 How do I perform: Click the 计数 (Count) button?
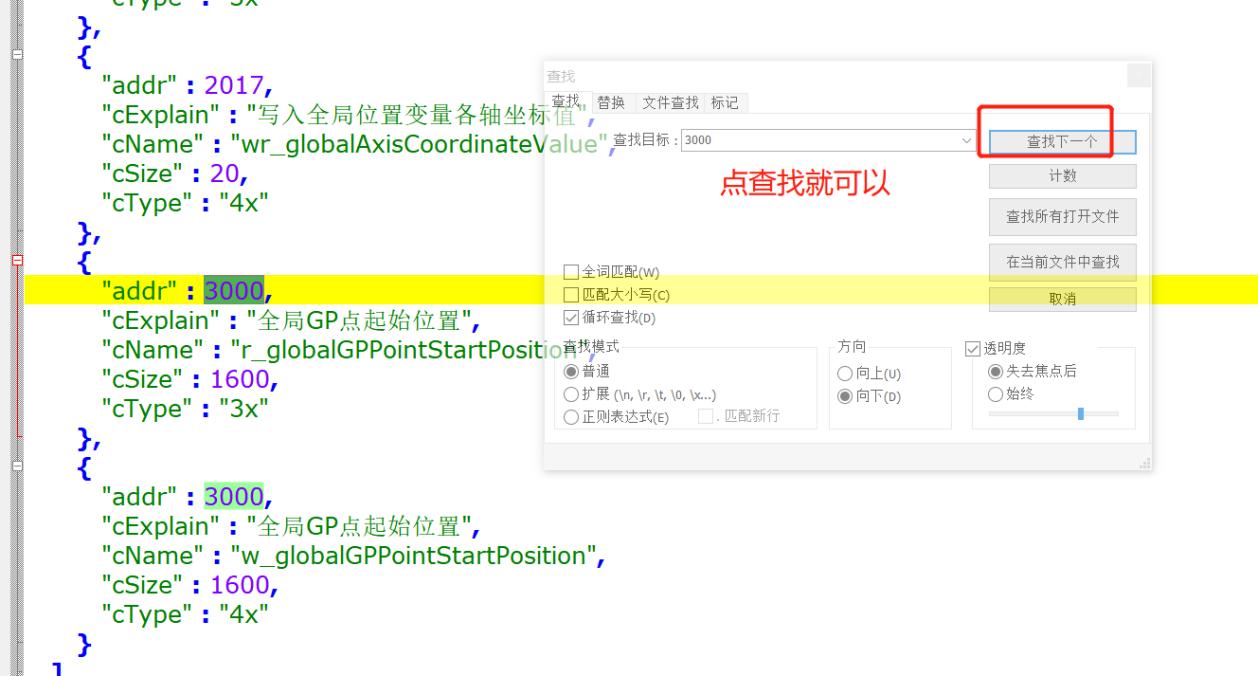(x=1062, y=176)
